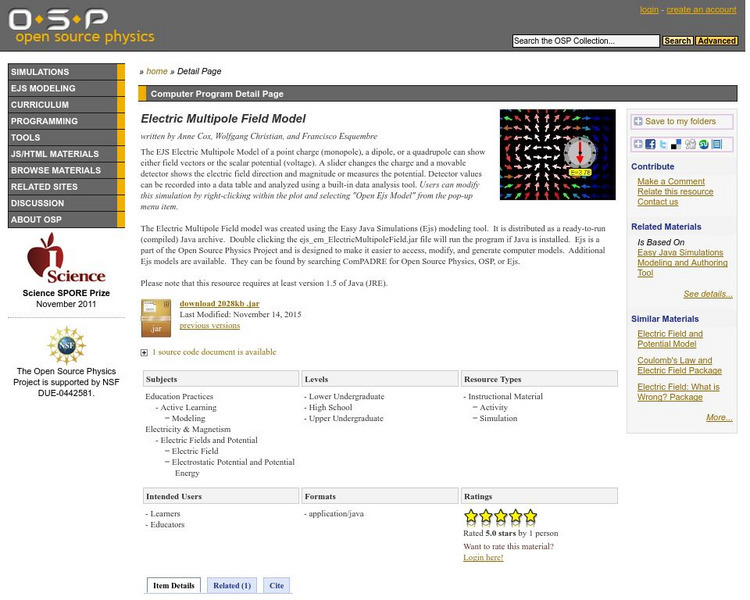The width and height of the screenshot is (750, 600).
Task: Open Electric Field and Potential Model link
Action: coord(670,339)
